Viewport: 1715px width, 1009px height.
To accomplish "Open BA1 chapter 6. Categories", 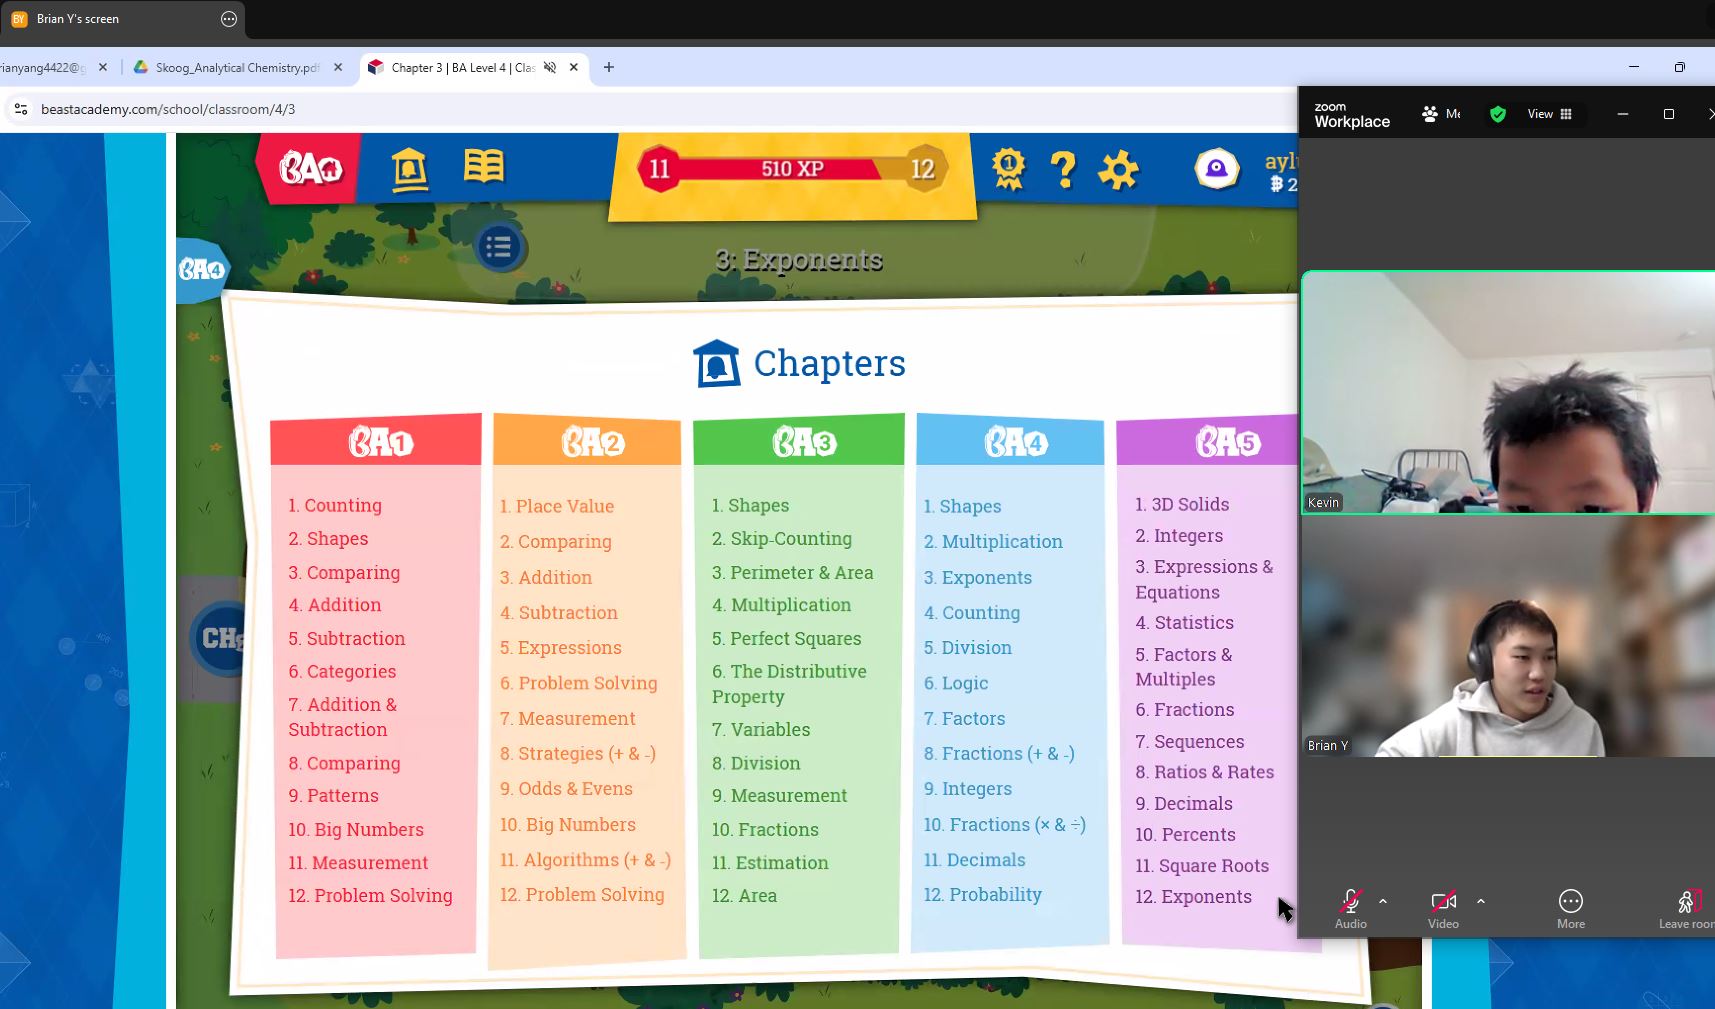I will (342, 671).
